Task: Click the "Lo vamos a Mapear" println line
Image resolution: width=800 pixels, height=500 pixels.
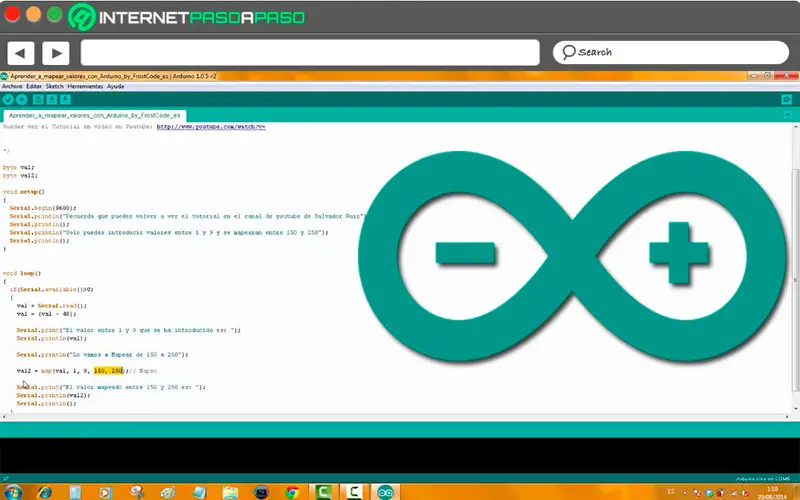Action: tap(102, 355)
